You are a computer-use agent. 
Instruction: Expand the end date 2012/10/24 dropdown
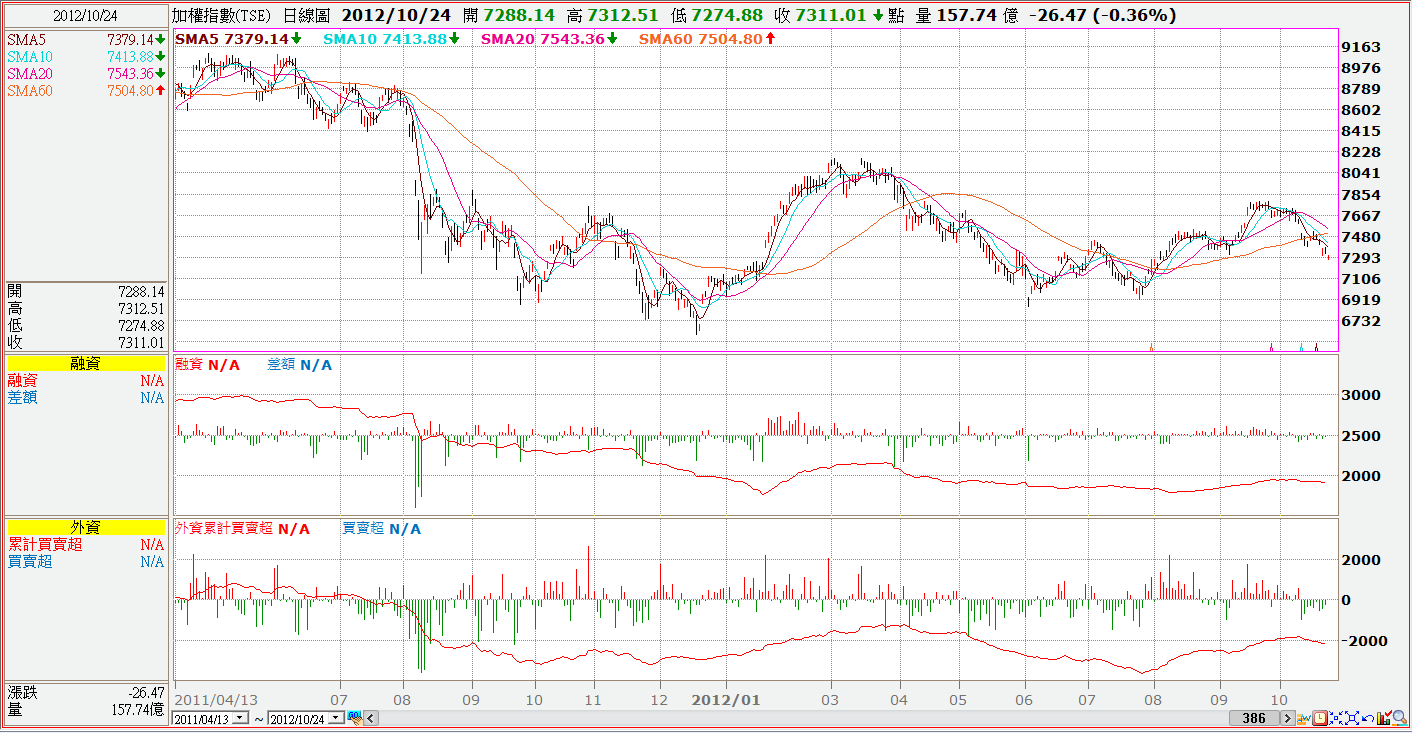pos(336,717)
